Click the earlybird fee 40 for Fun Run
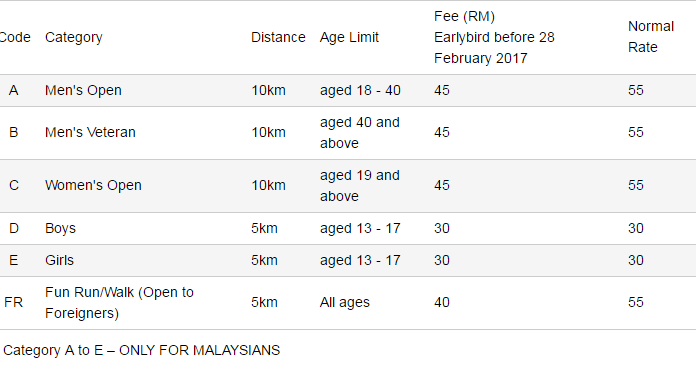 (x=442, y=303)
